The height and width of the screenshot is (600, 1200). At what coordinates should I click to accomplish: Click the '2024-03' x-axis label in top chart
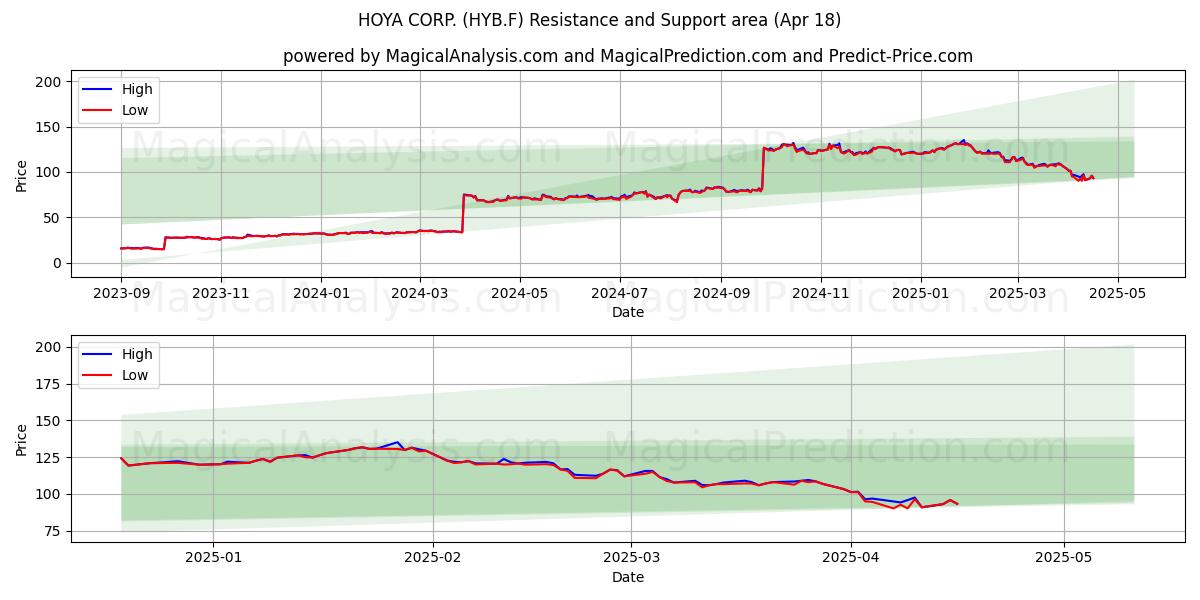pos(419,295)
